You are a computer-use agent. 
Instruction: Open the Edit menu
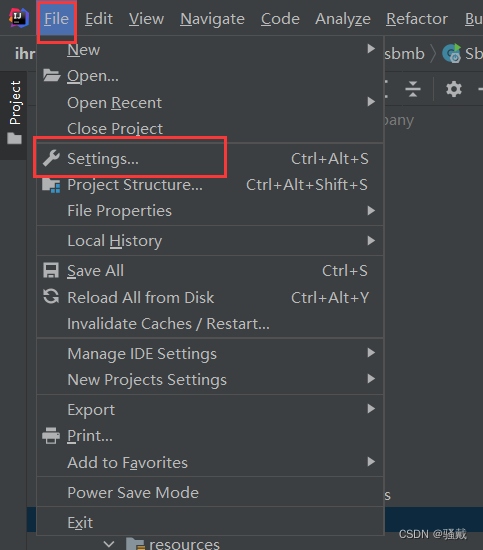click(x=99, y=19)
